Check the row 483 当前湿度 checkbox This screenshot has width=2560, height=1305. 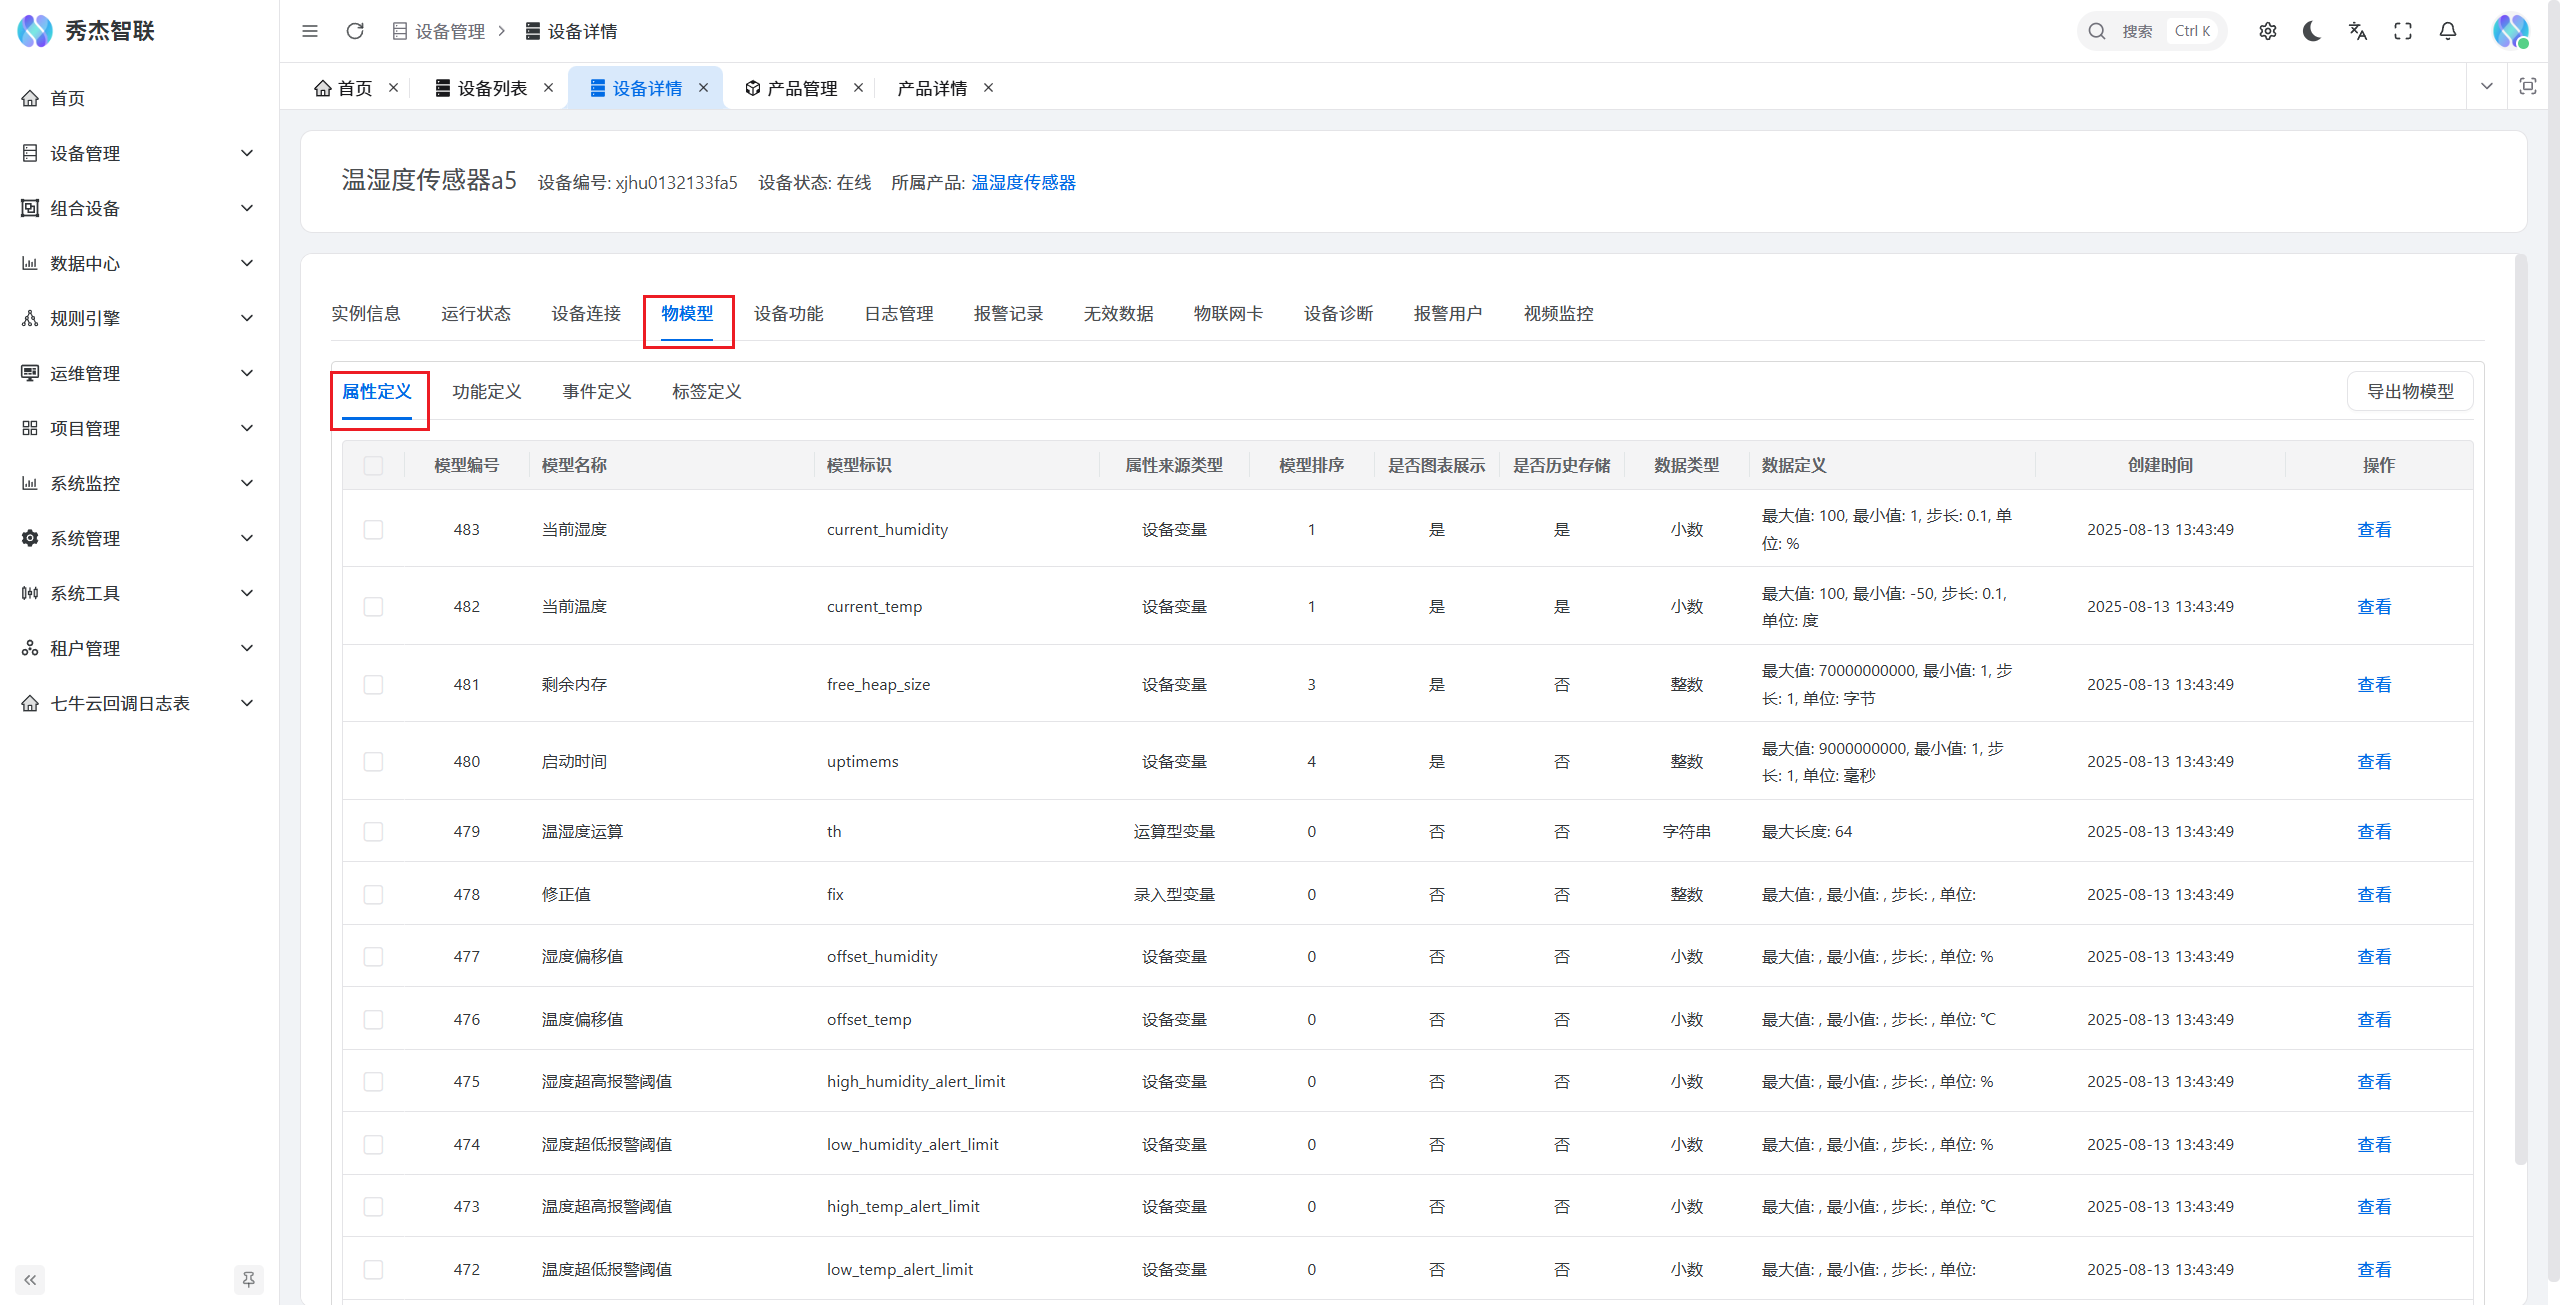point(373,529)
